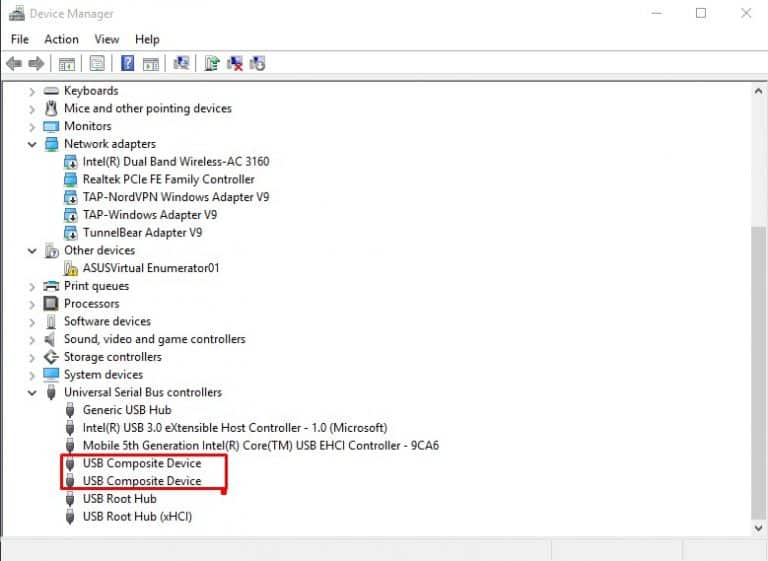Expand the Processors node
Screen dimensions: 768x561
point(32,304)
